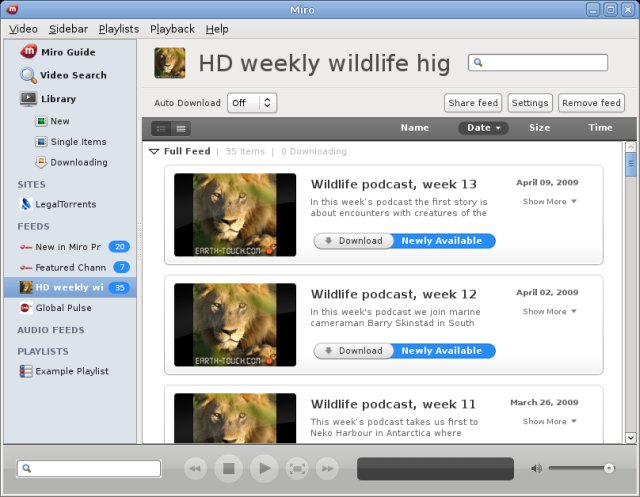Sort by Name column
The image size is (640, 497).
pyautogui.click(x=414, y=128)
